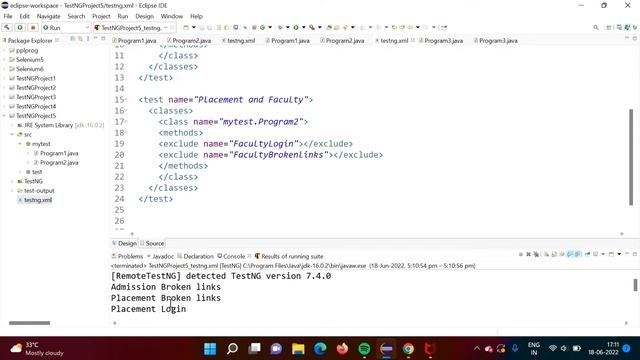Click the new window toolbar icon
This screenshot has width=640, height=360.
click(186, 27)
